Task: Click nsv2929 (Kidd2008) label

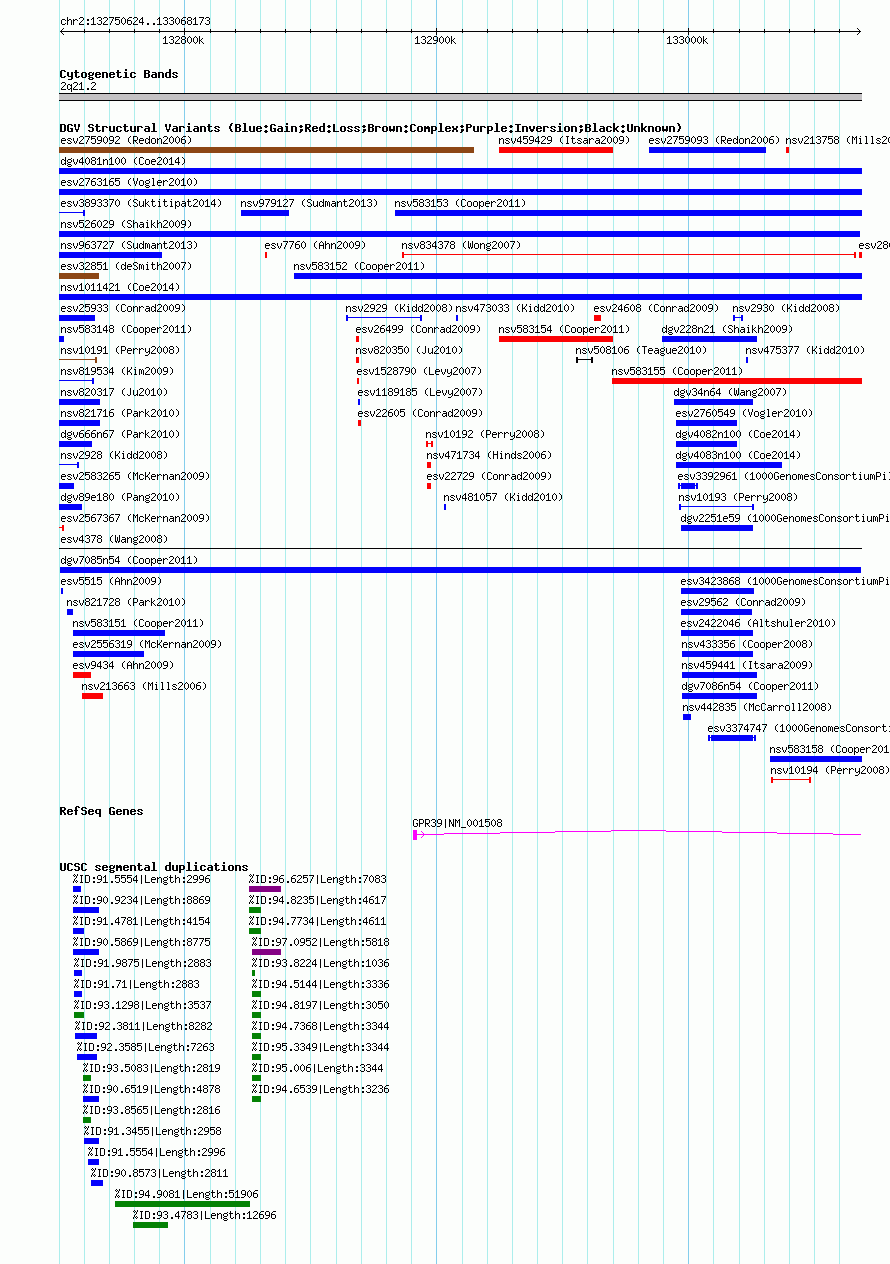Action: 399,308
